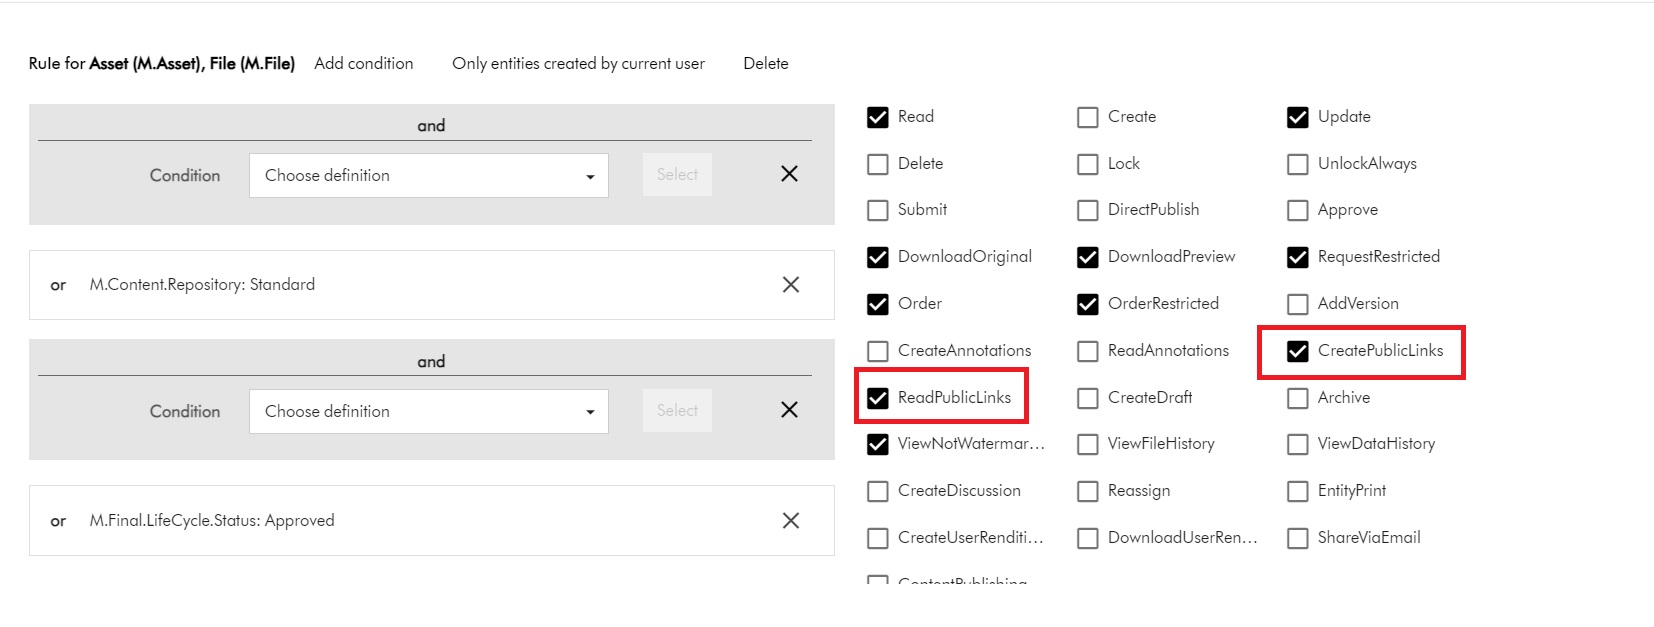1654x627 pixels.
Task: Check the ShareViaEmail permission
Action: pos(1298,538)
